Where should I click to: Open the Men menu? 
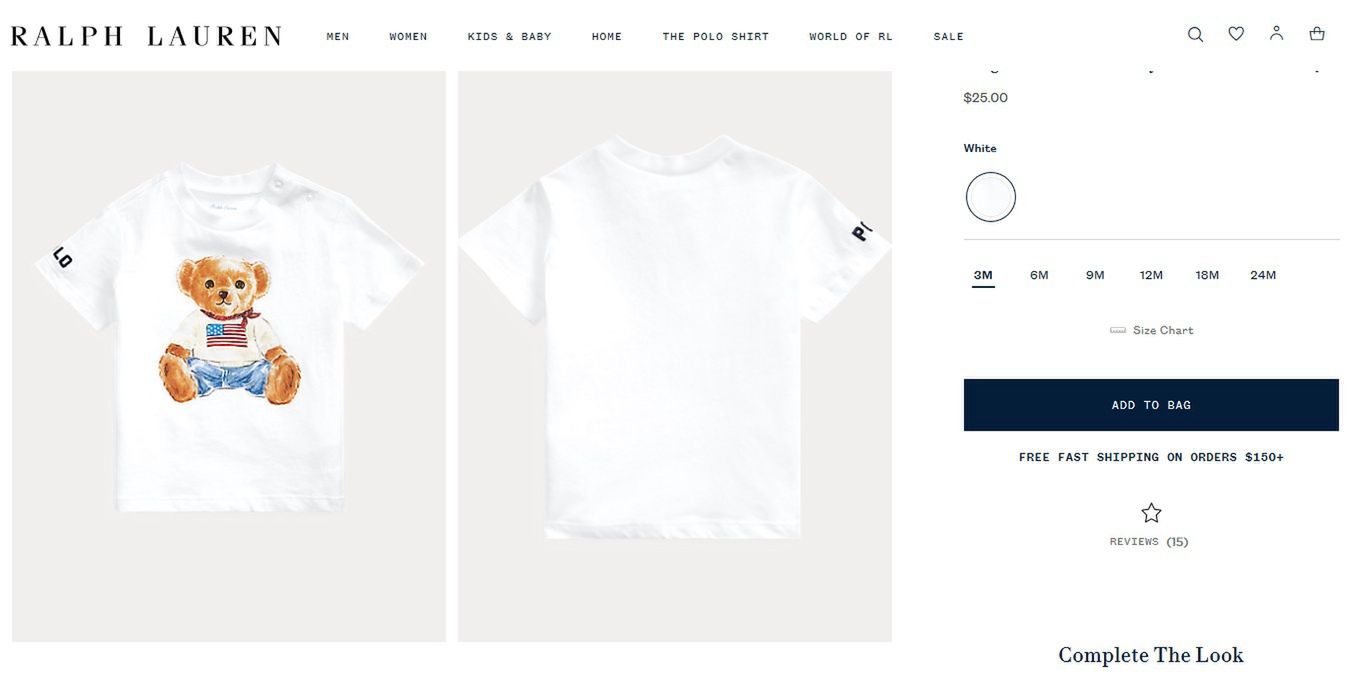click(x=338, y=36)
